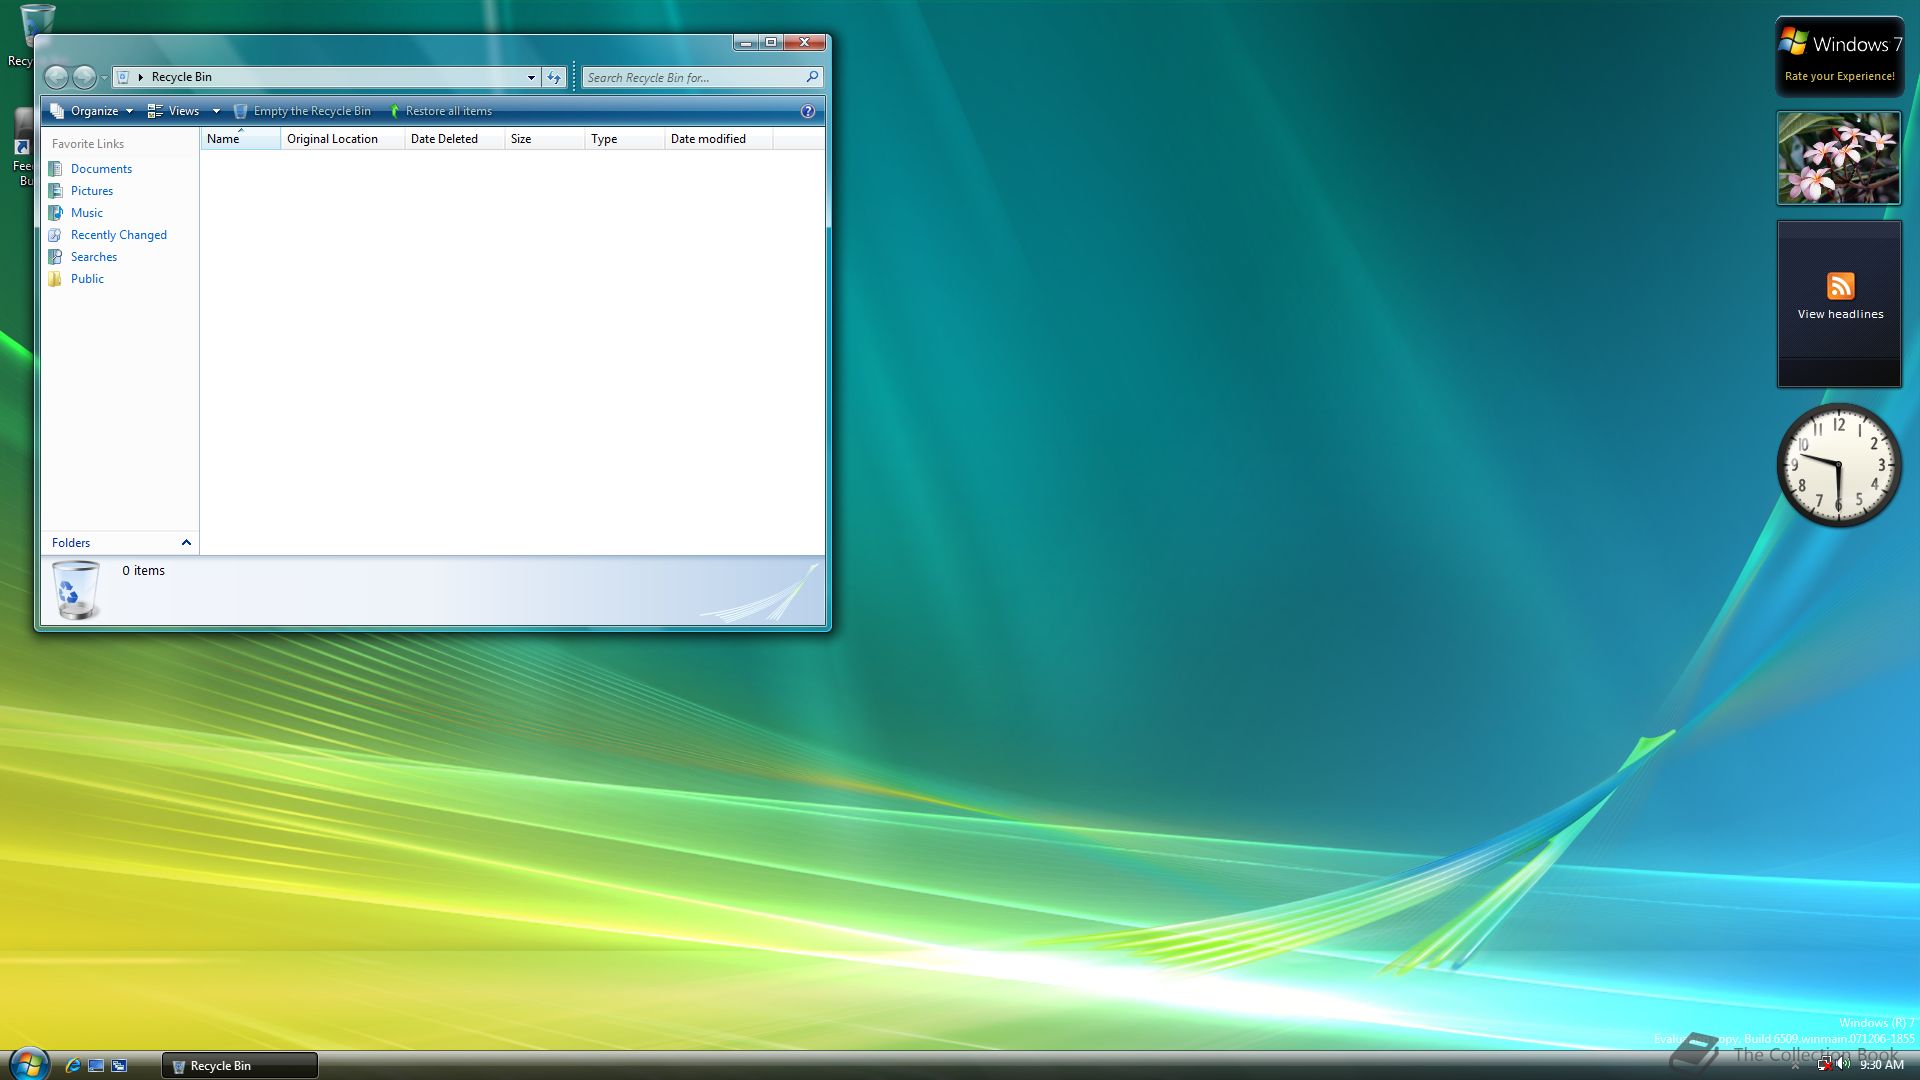
Task: Open Explorer help question mark
Action: pos(808,111)
